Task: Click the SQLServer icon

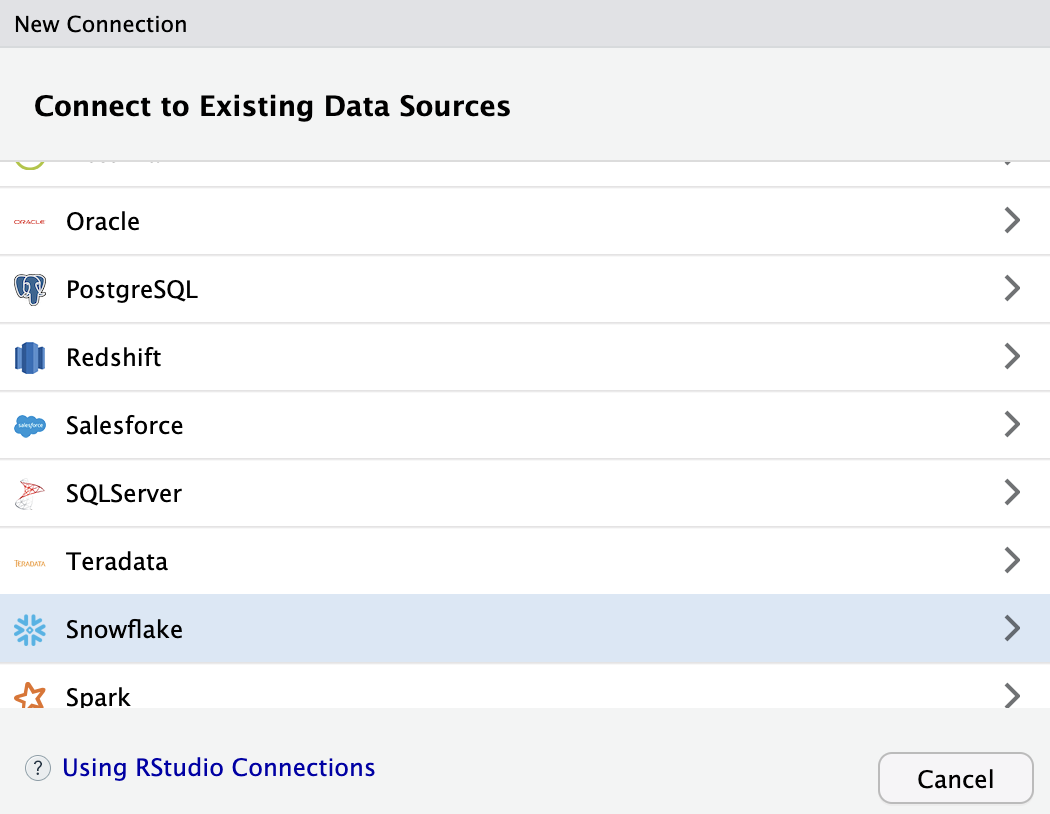Action: pos(29,493)
